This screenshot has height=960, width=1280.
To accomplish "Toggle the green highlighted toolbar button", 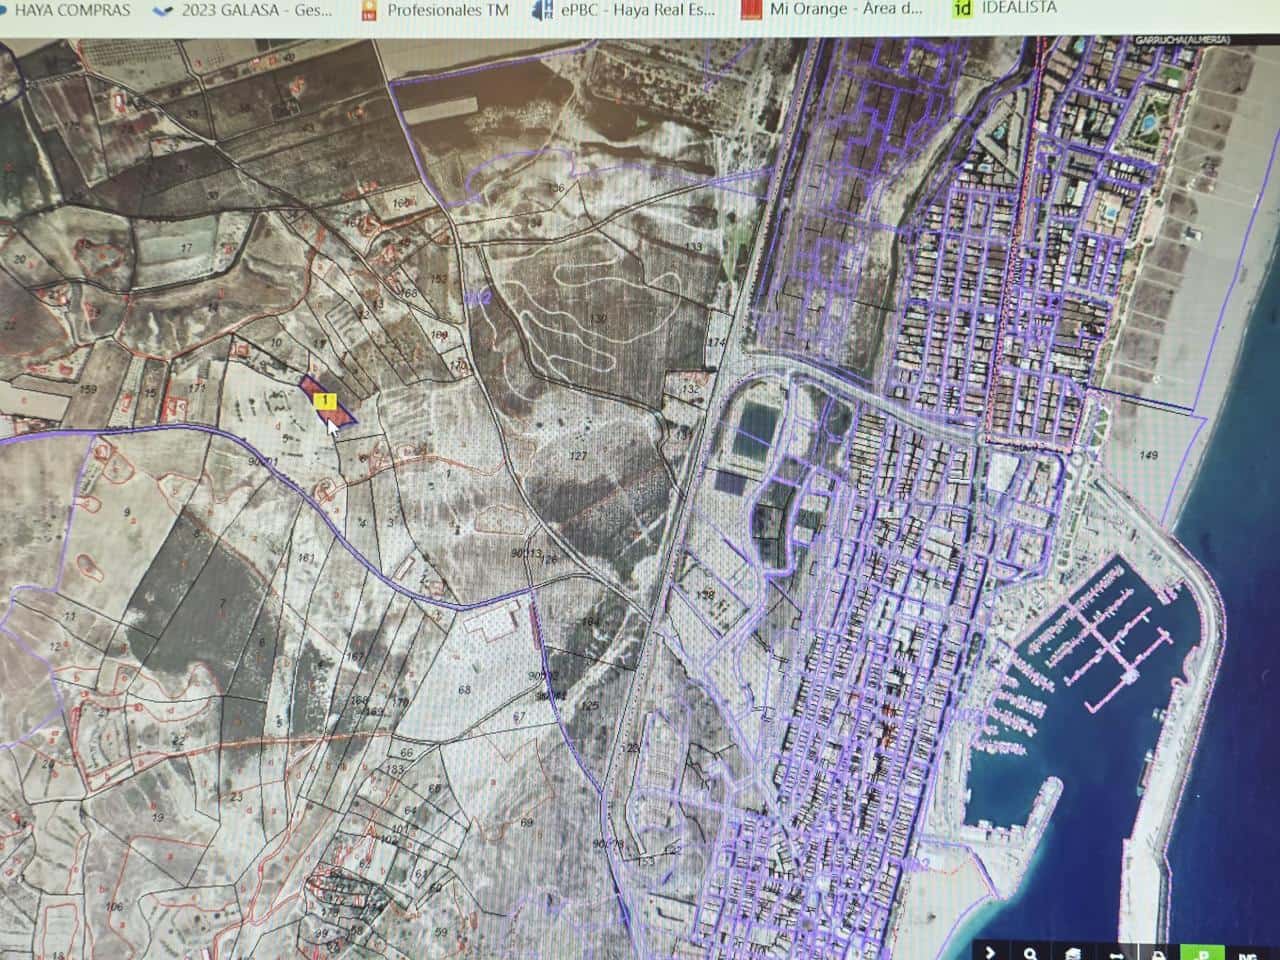I will [1203, 951].
